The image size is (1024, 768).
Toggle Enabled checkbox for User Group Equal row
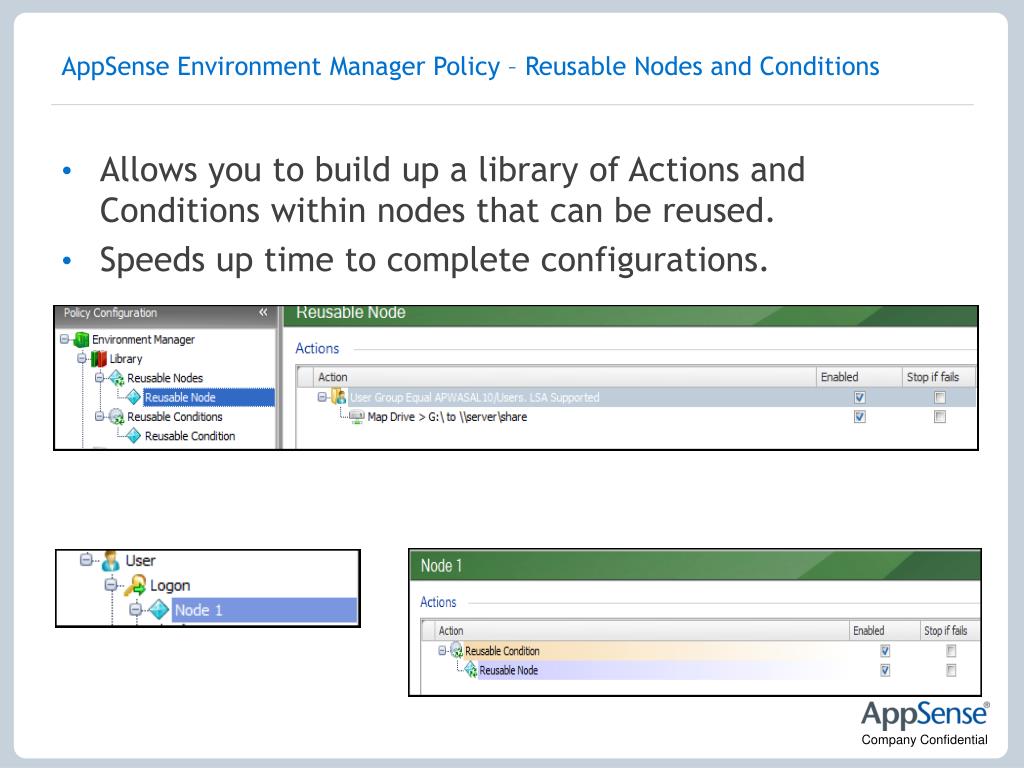tap(859, 397)
